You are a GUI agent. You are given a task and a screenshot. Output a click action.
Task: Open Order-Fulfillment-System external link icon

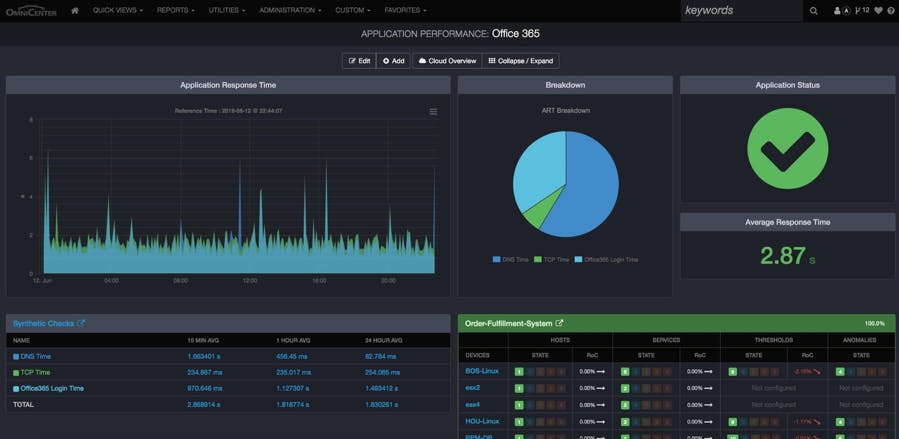click(560, 323)
